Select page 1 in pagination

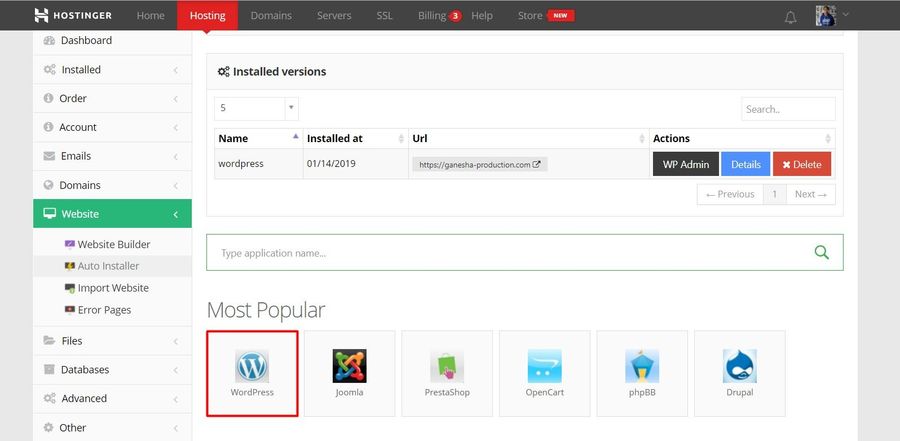coord(774,194)
